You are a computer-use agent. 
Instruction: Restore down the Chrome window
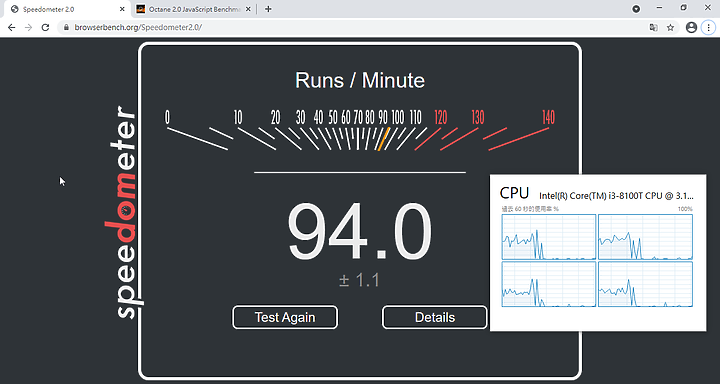click(684, 8)
